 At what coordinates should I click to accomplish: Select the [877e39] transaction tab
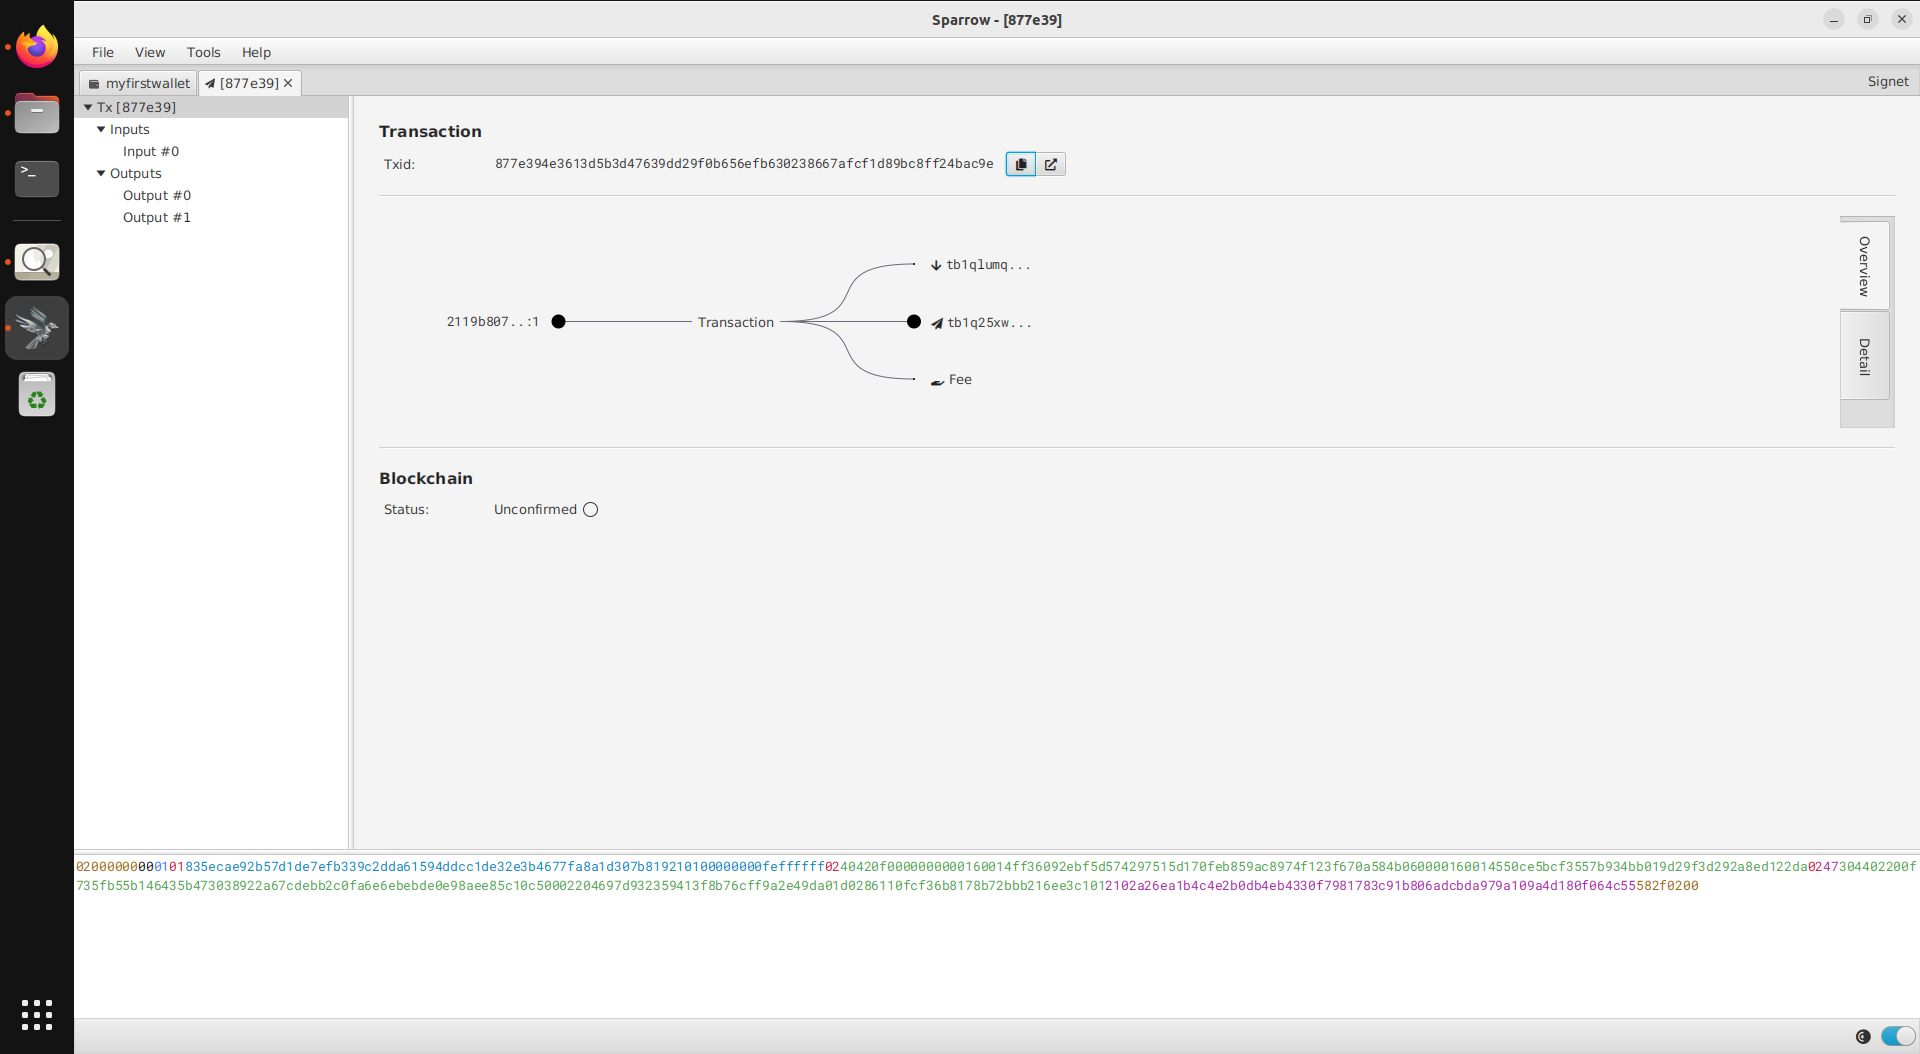coord(249,83)
